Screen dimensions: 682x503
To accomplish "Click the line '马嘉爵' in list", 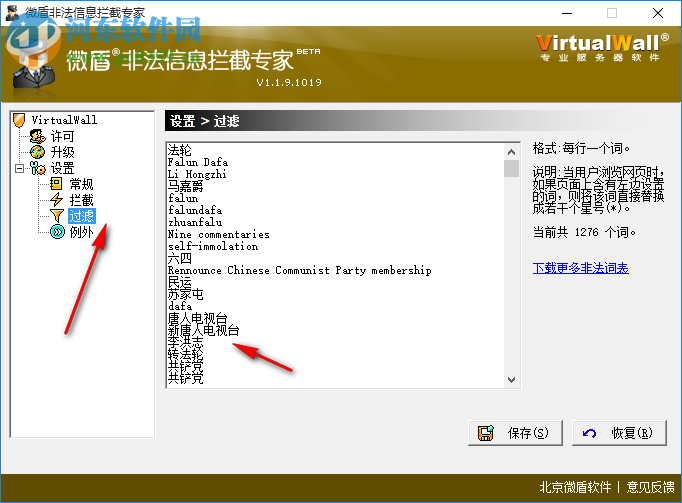I will coord(186,186).
